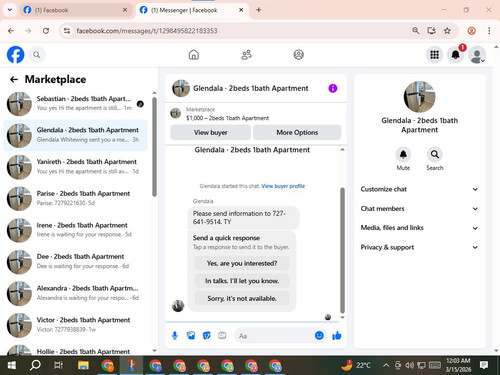Click the View buyer button
500x375 pixels.
tap(210, 132)
